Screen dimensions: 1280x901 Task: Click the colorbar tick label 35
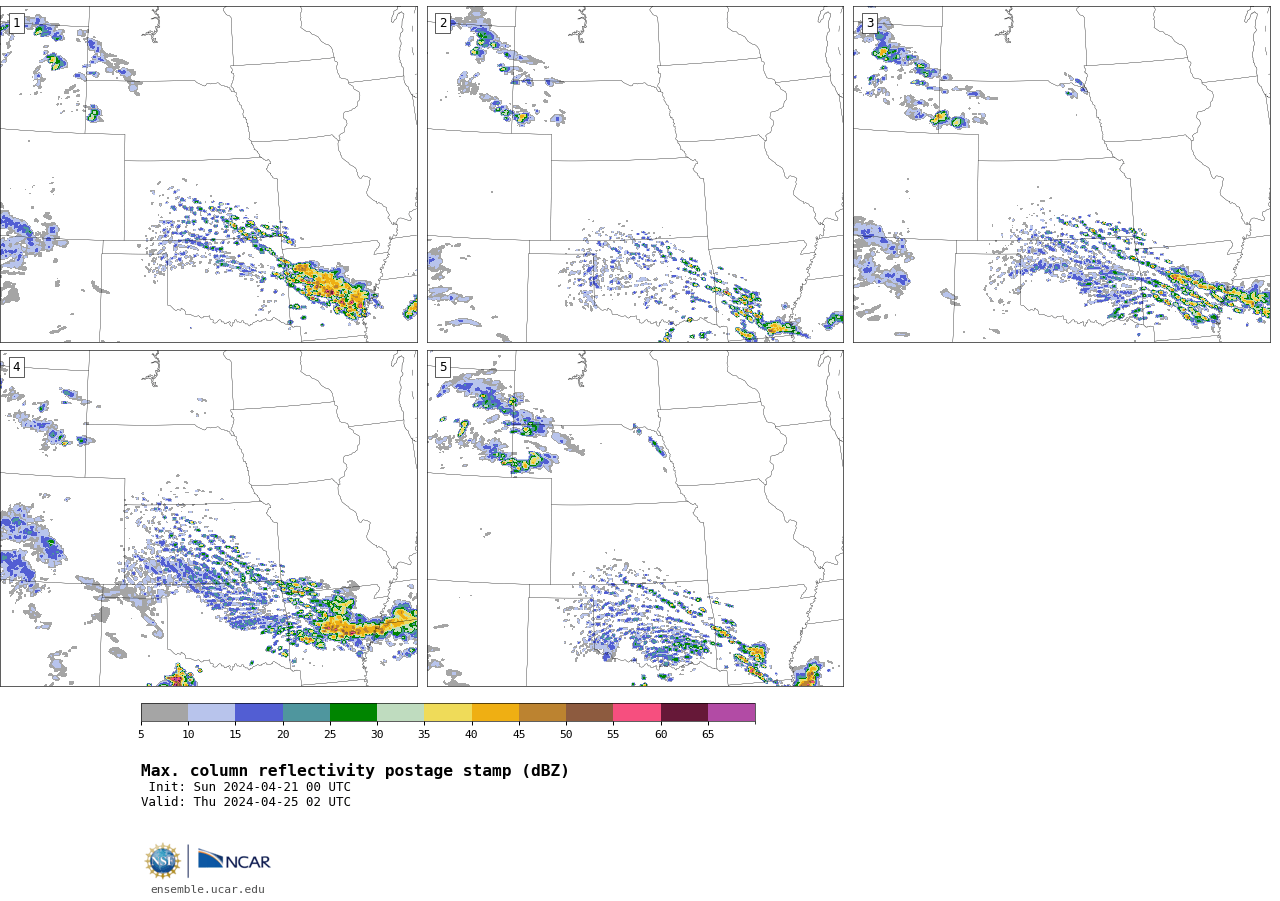coord(424,735)
